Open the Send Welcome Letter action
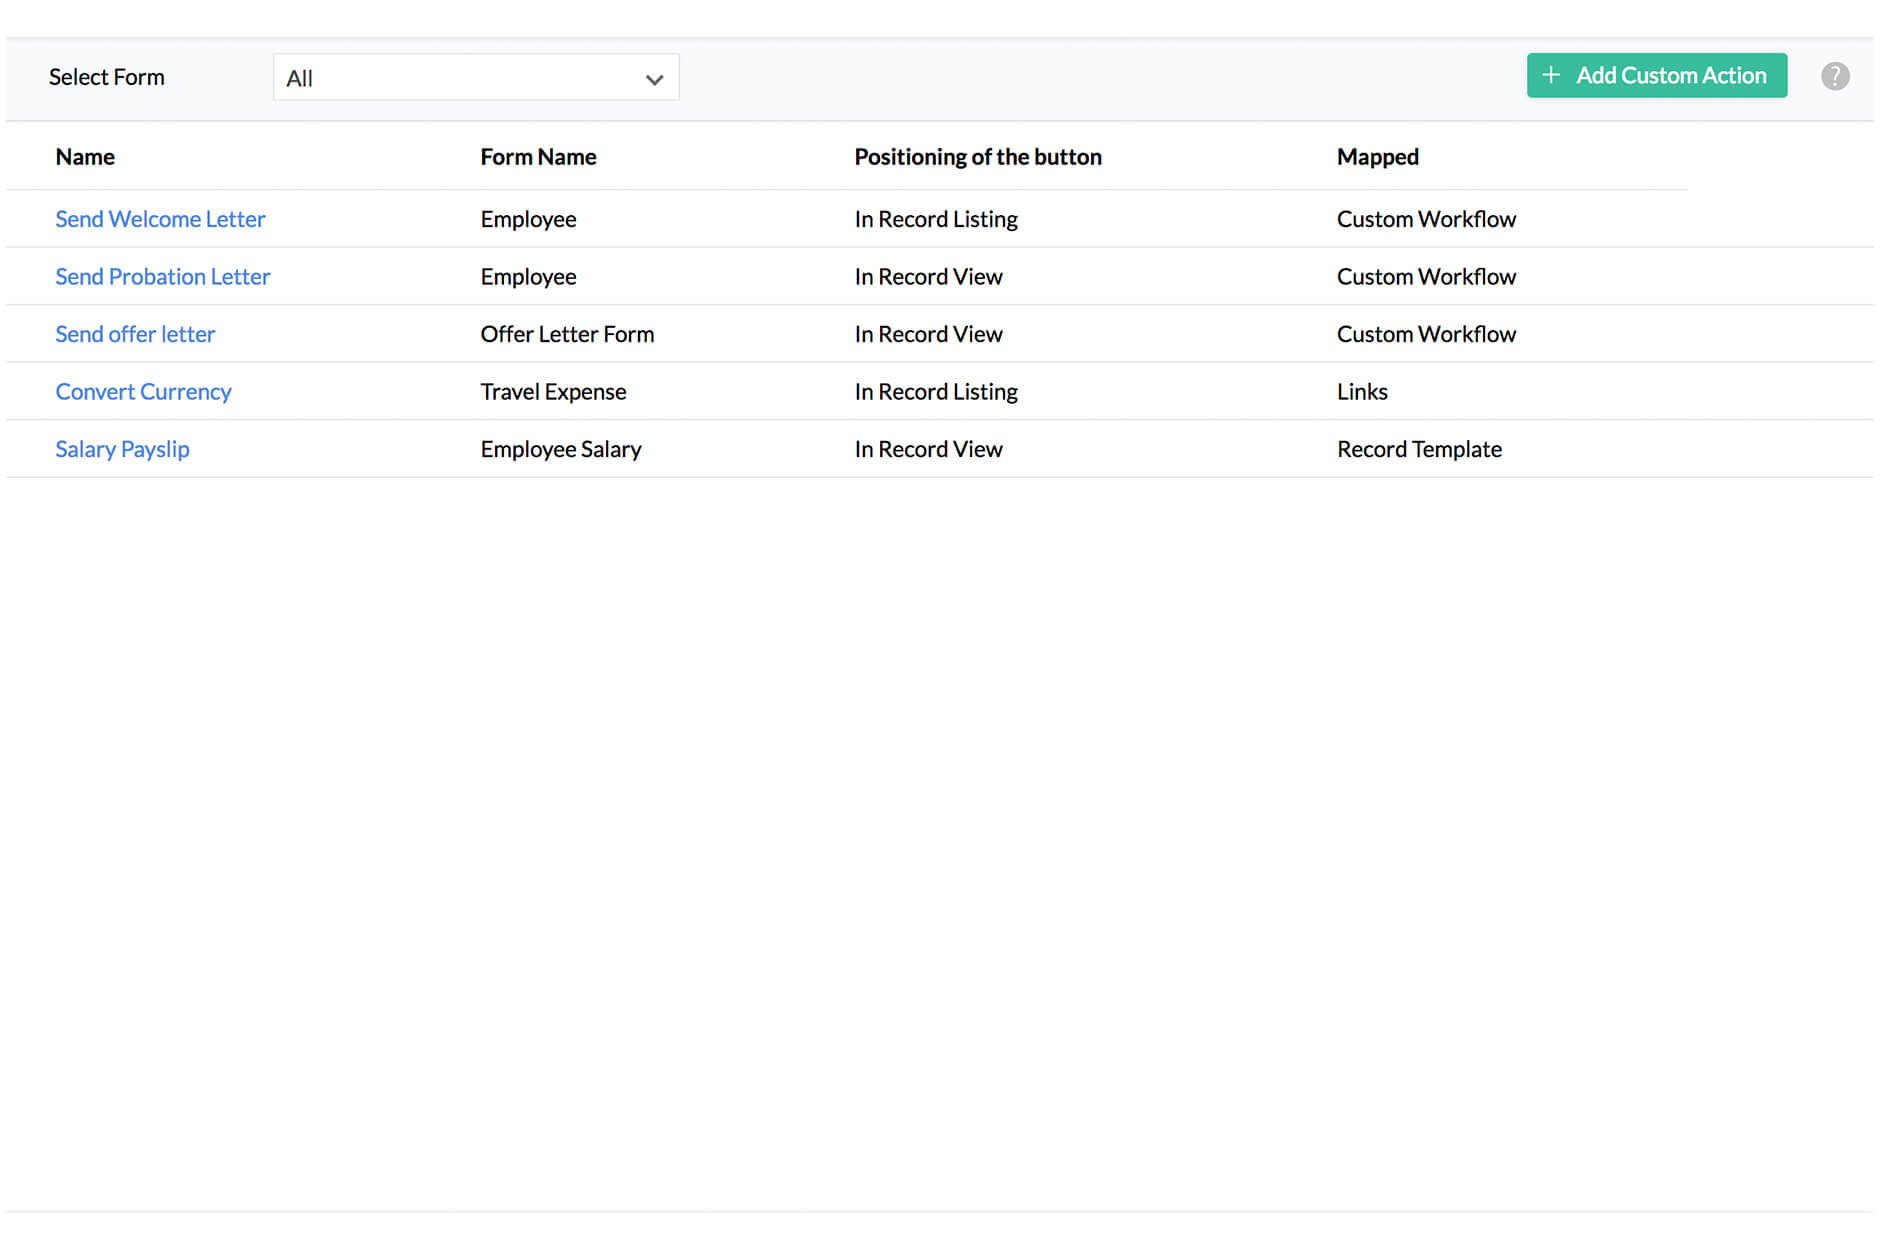Image resolution: width=1880 pixels, height=1250 pixels. [160, 218]
